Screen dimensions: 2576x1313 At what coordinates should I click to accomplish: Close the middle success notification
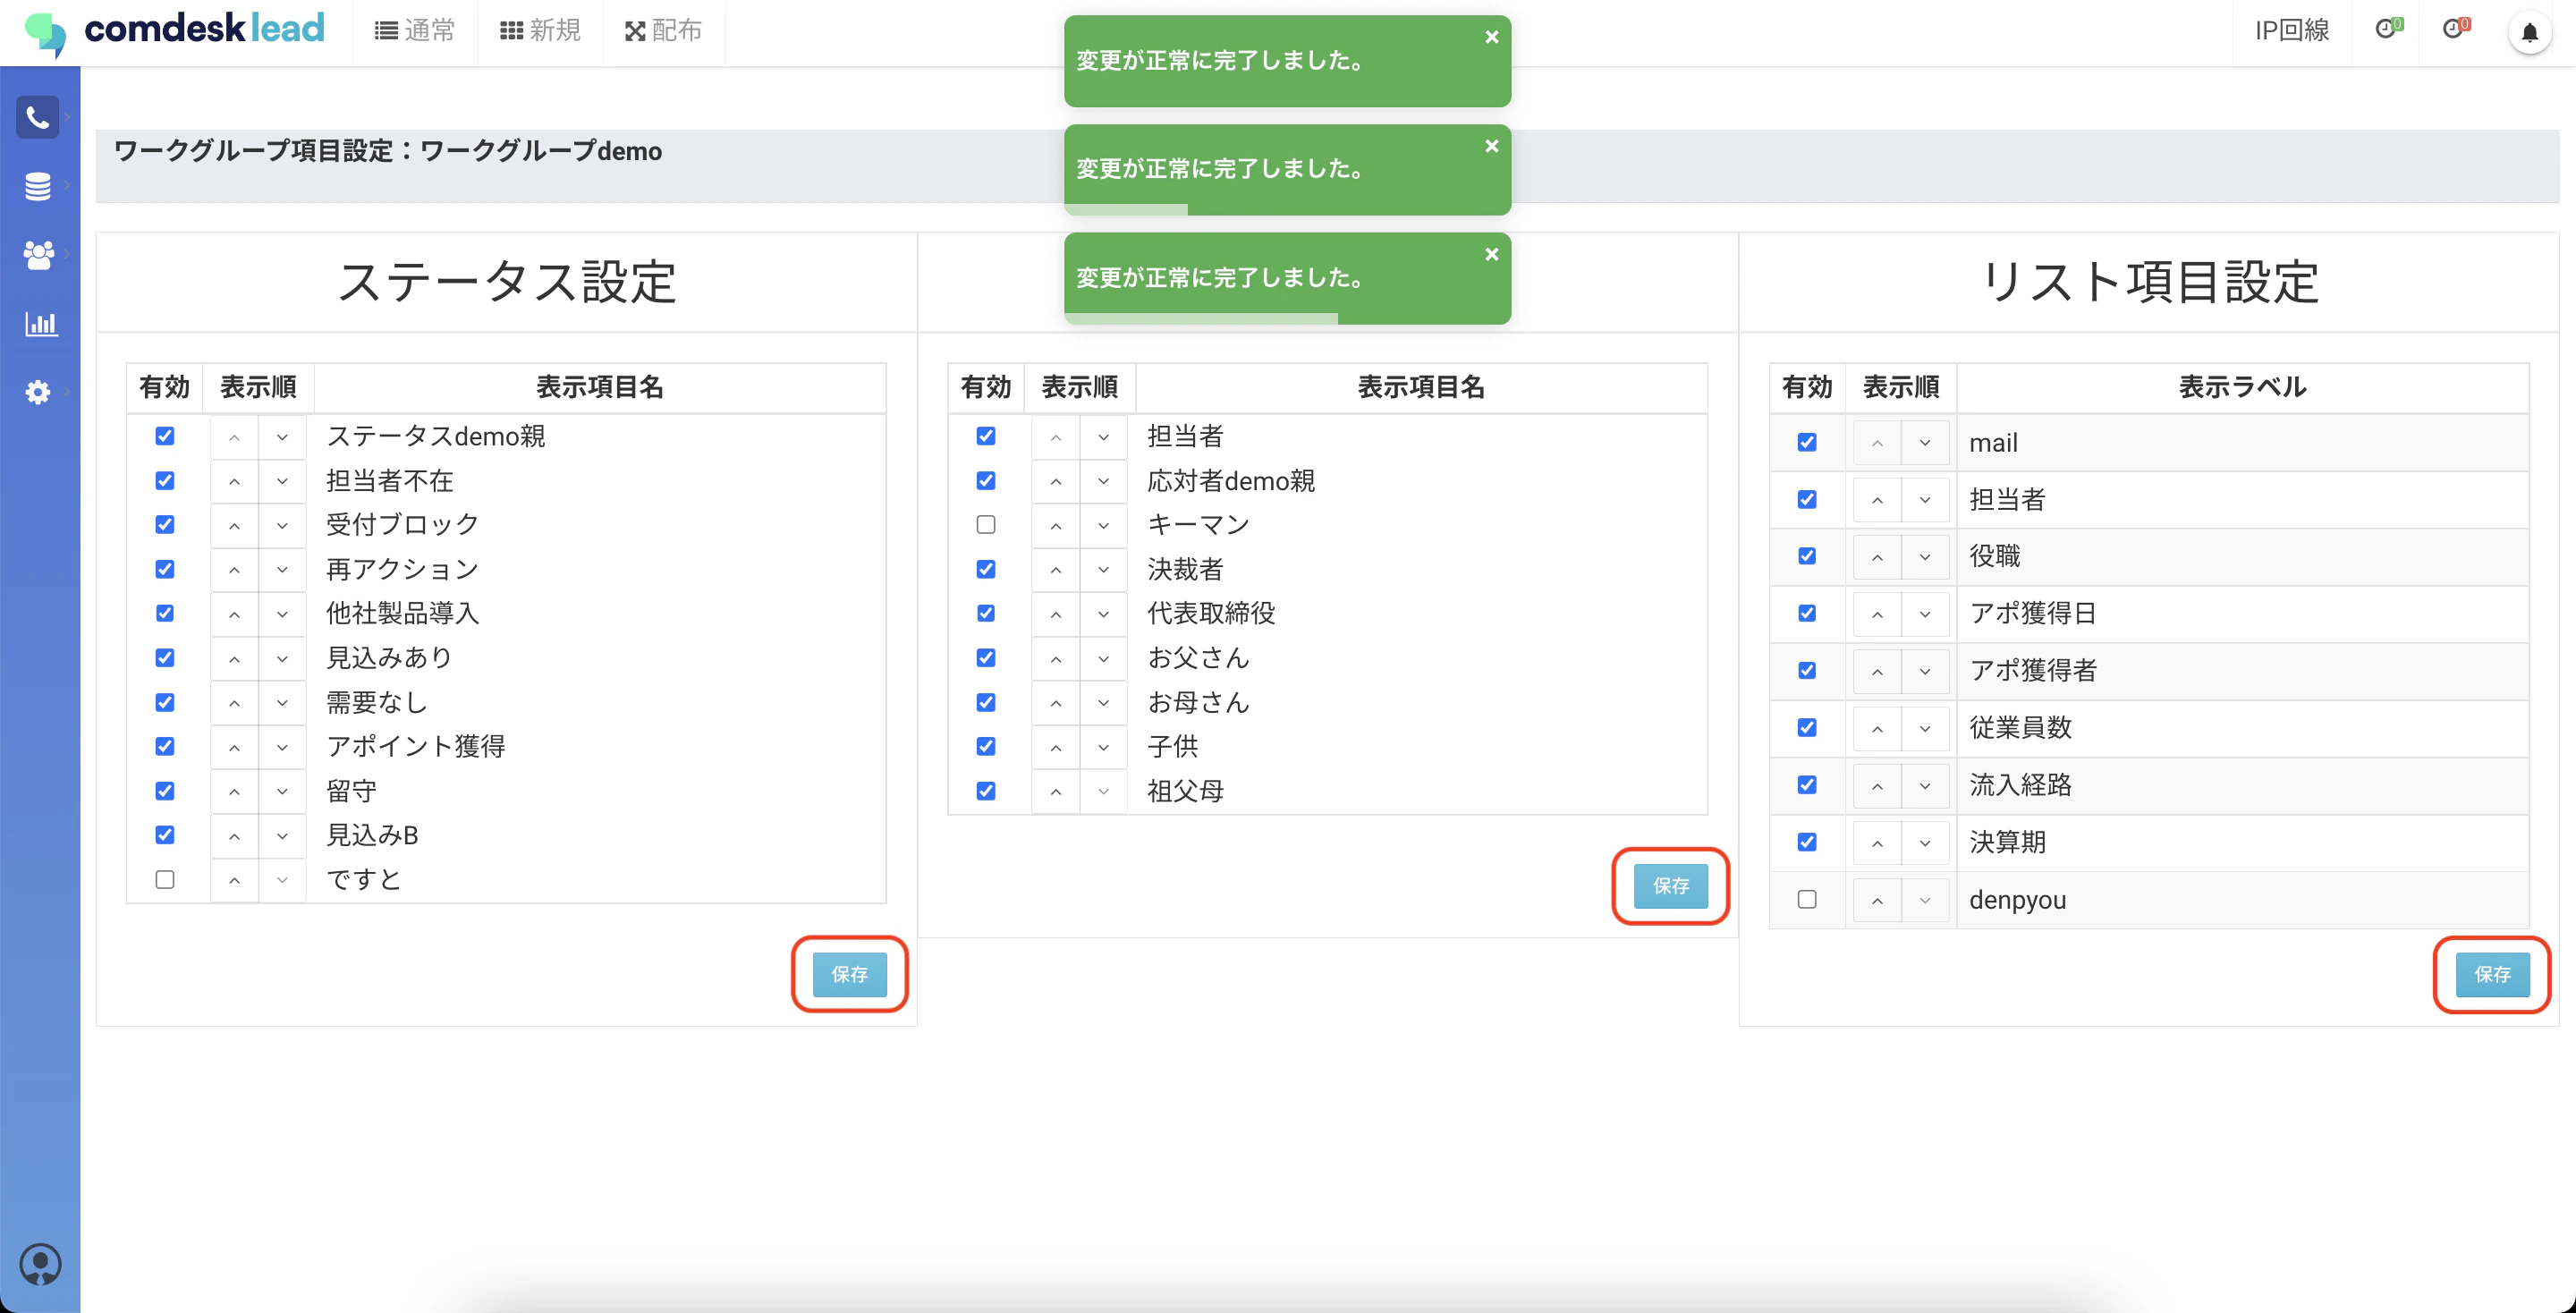(1491, 146)
